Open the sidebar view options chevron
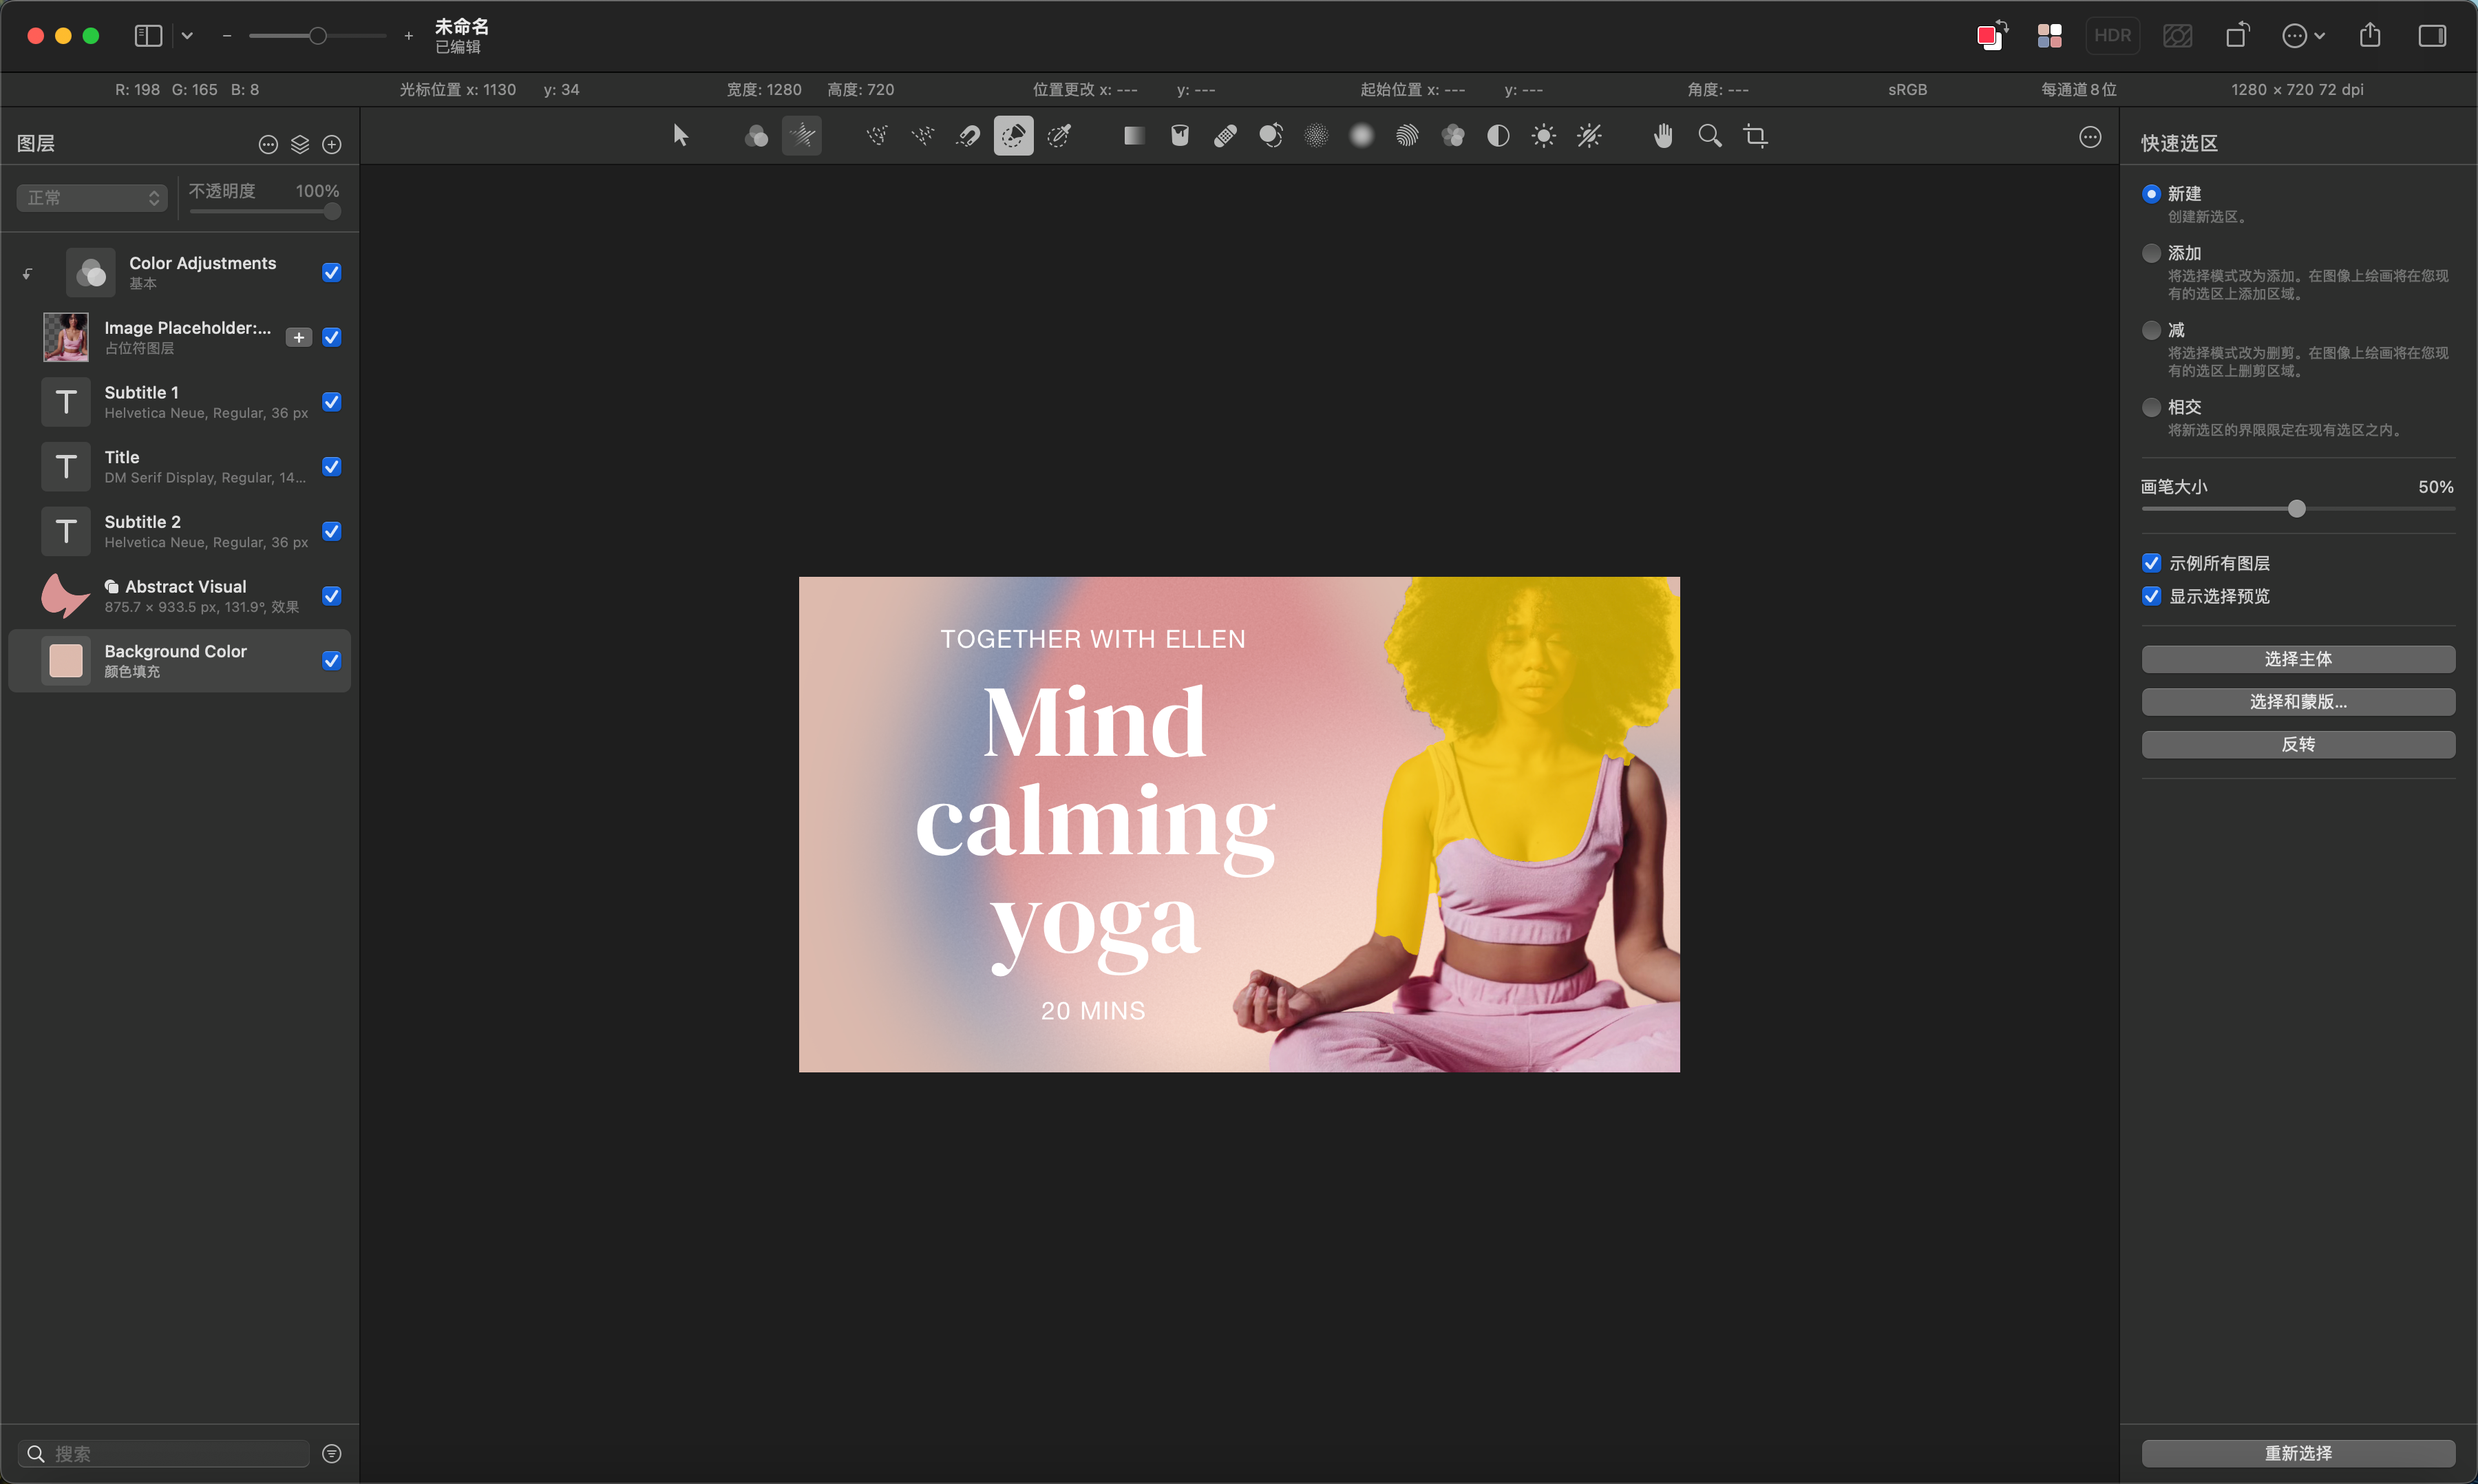Viewport: 2478px width, 1484px height. (187, 35)
